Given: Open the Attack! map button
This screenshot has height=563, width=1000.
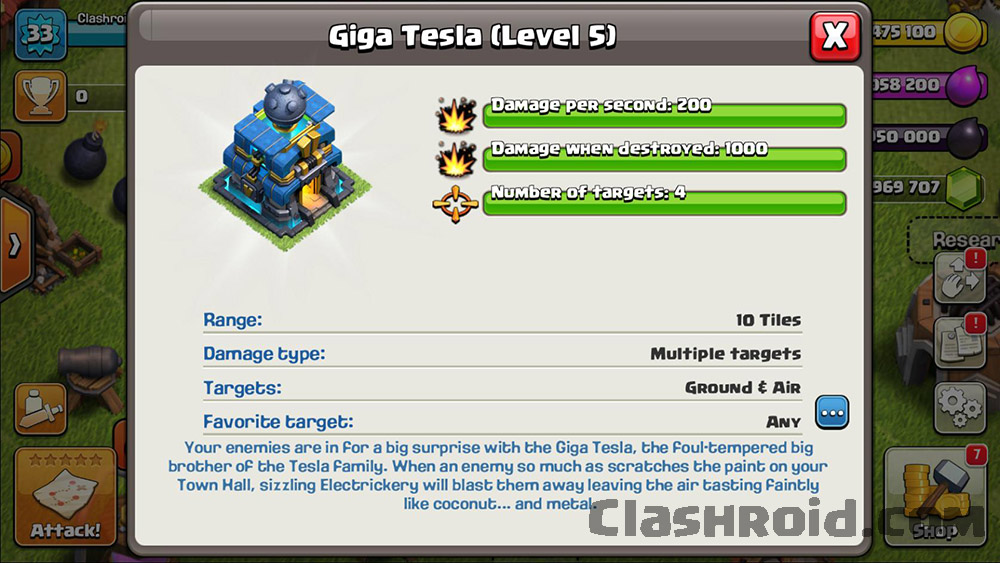Looking at the screenshot, I should click(x=65, y=497).
